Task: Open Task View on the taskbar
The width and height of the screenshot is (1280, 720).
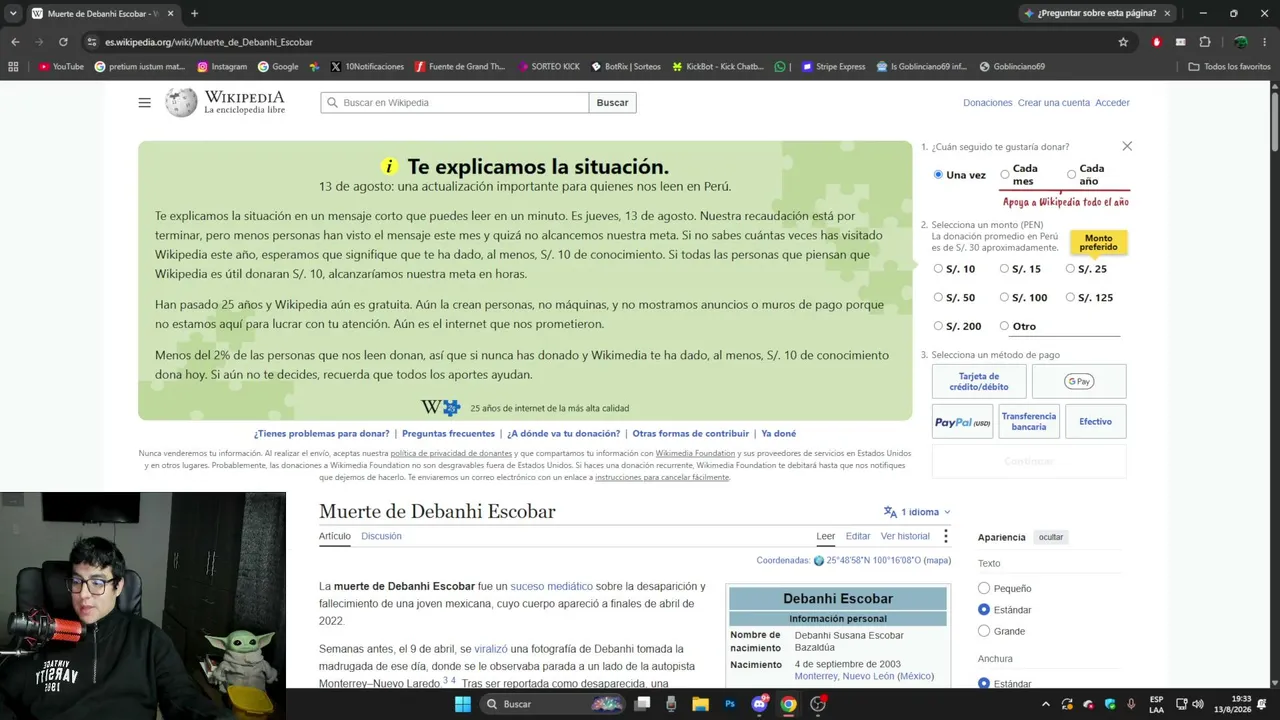Action: click(x=643, y=704)
